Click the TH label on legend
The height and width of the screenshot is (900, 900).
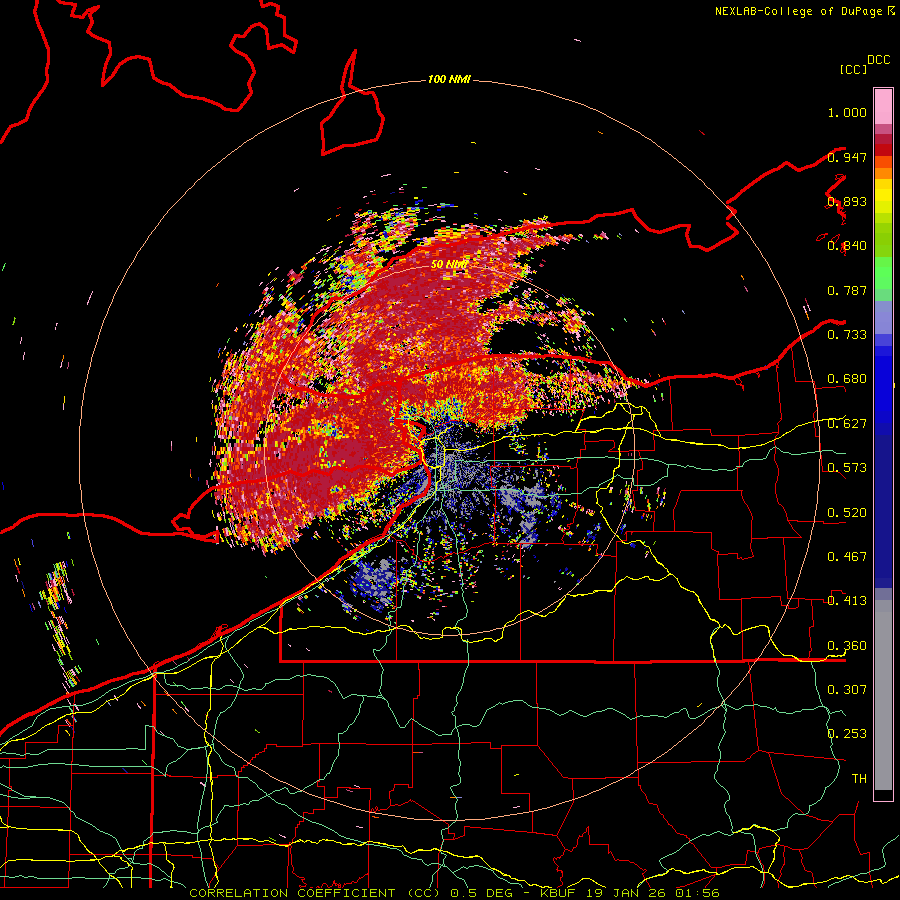[x=859, y=778]
